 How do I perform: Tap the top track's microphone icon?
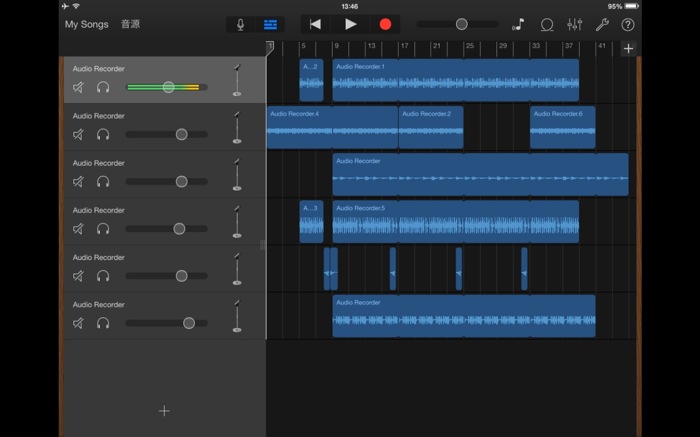pyautogui.click(x=237, y=80)
